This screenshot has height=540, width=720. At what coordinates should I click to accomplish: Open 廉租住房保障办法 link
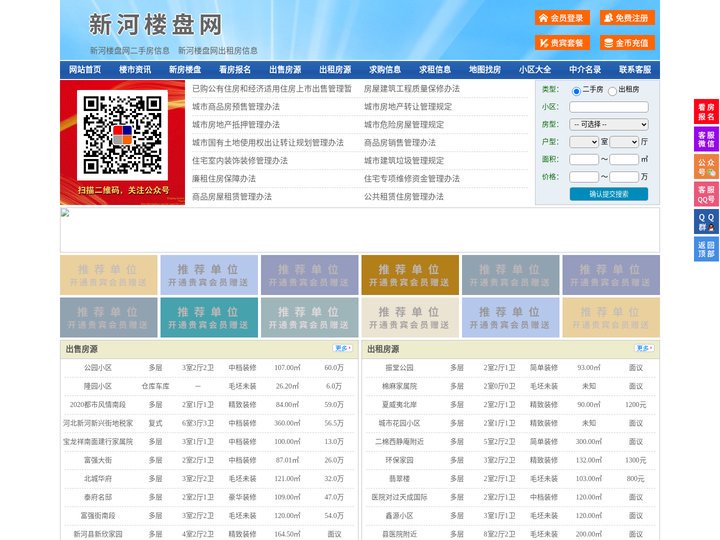[224, 179]
